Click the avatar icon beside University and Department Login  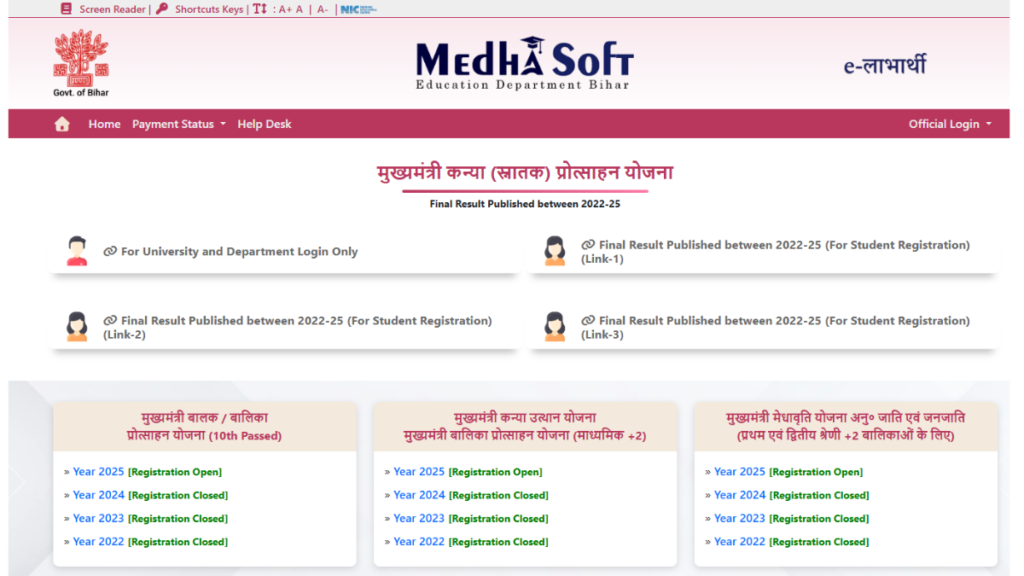(x=77, y=251)
